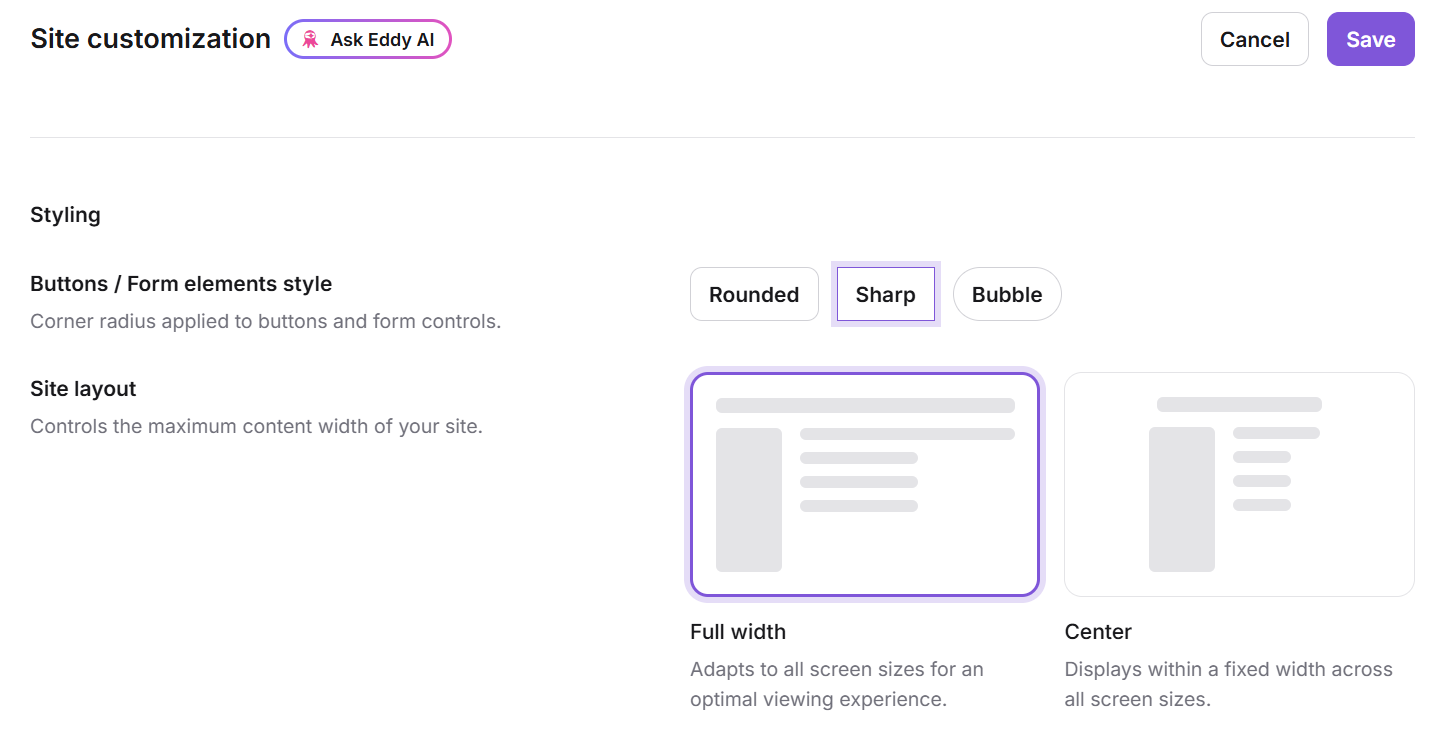This screenshot has width=1429, height=729.
Task: Click the Styling section heading
Action: 65,215
